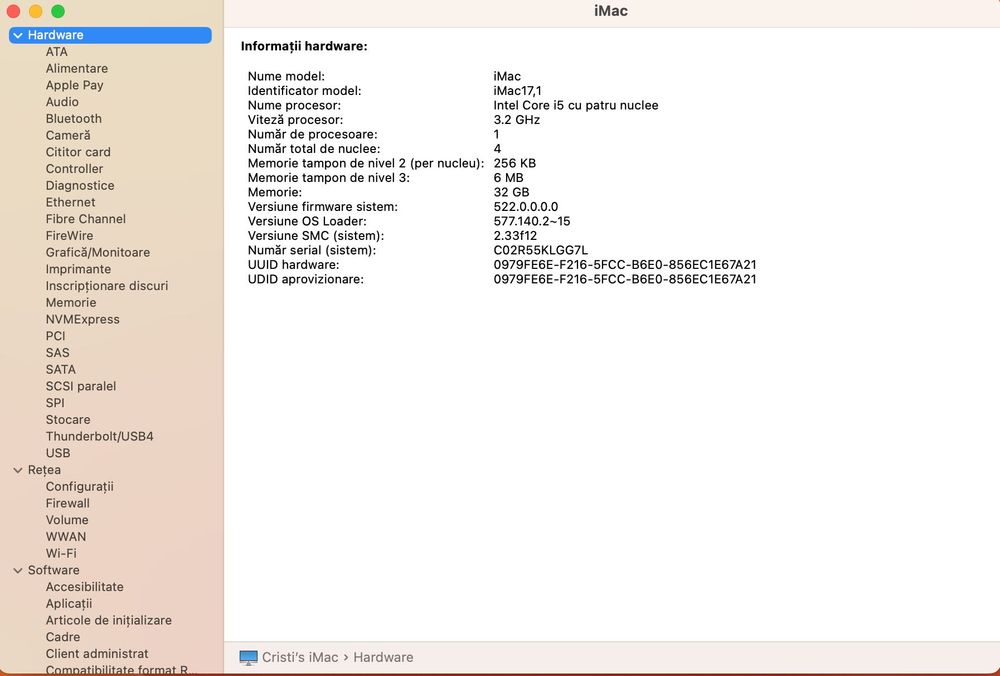Open Diagnostice entry

point(80,186)
